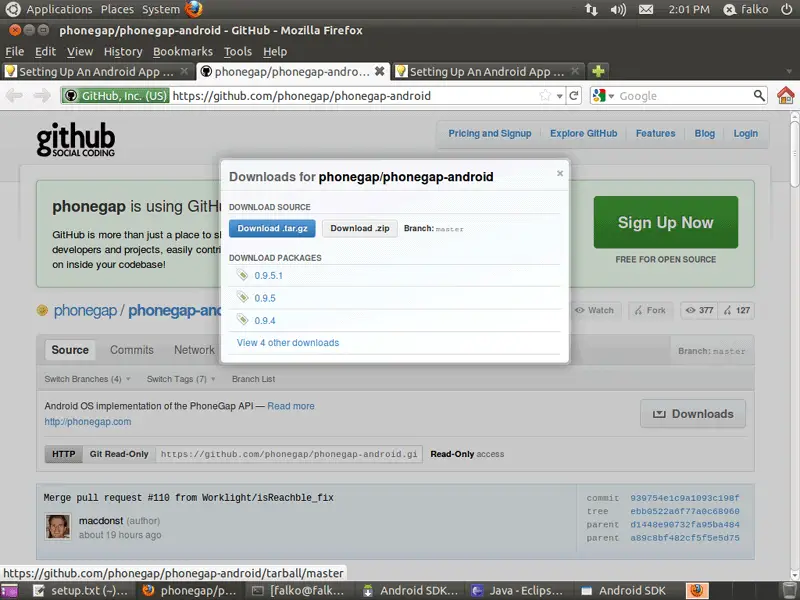Select the Git Read-Only clone option
Screen dimensions: 800x600
[x=119, y=454]
